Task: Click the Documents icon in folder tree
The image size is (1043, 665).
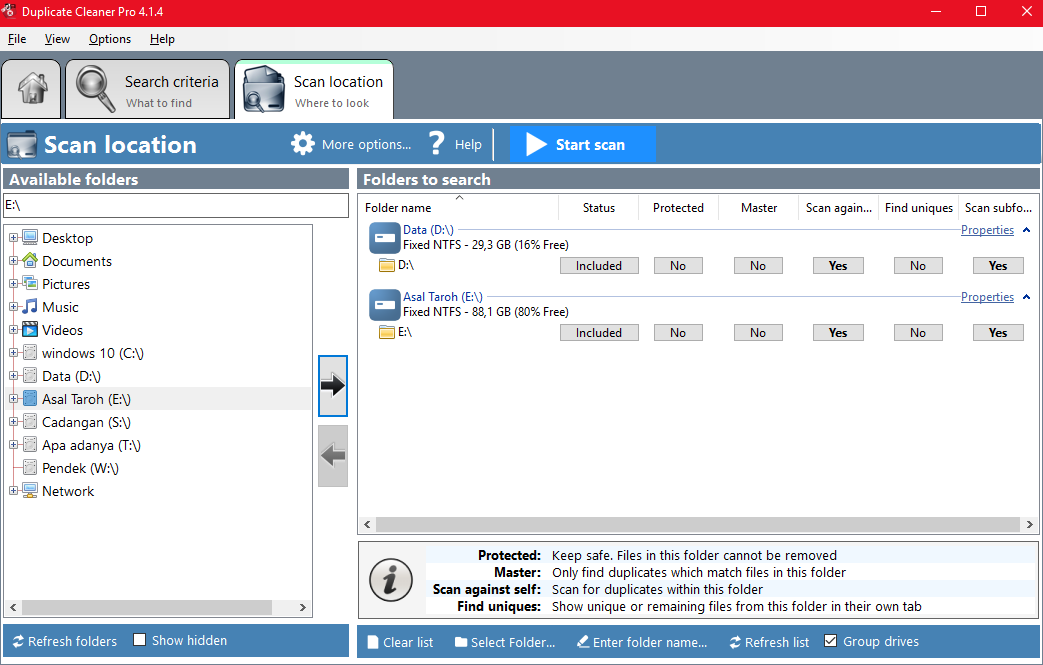Action: click(30, 261)
